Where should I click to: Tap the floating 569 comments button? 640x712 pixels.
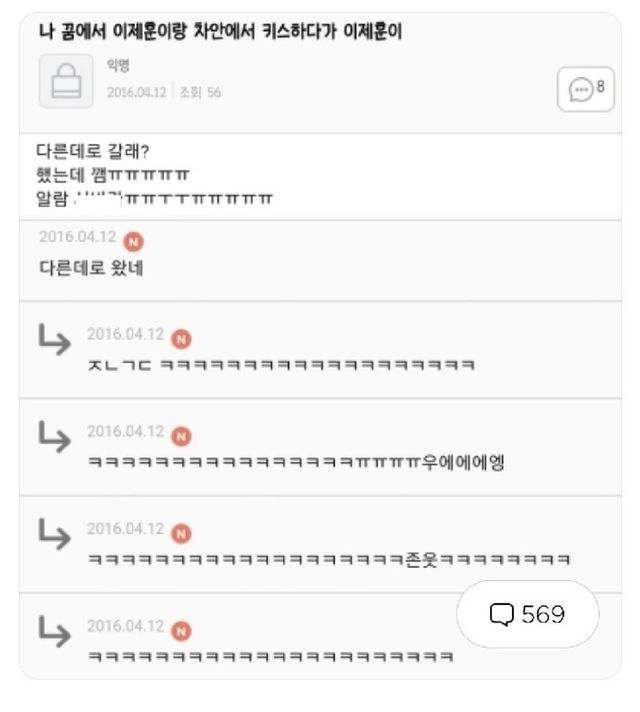click(527, 614)
